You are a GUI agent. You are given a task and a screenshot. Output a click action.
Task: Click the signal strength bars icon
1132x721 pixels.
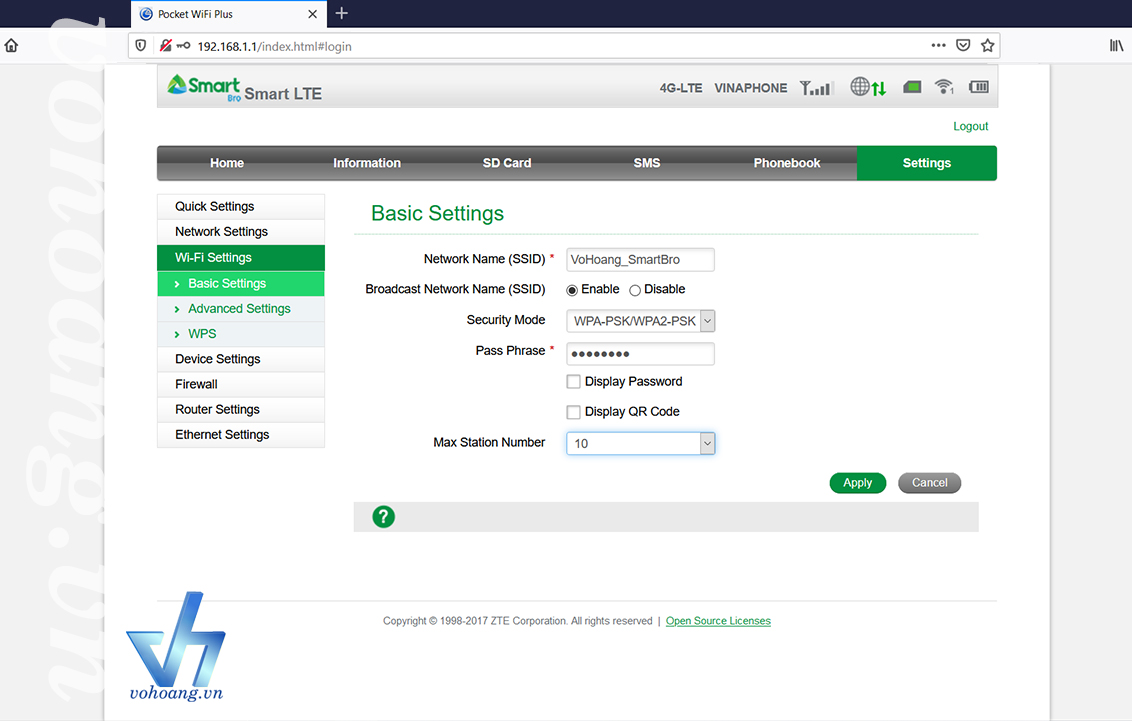point(817,88)
